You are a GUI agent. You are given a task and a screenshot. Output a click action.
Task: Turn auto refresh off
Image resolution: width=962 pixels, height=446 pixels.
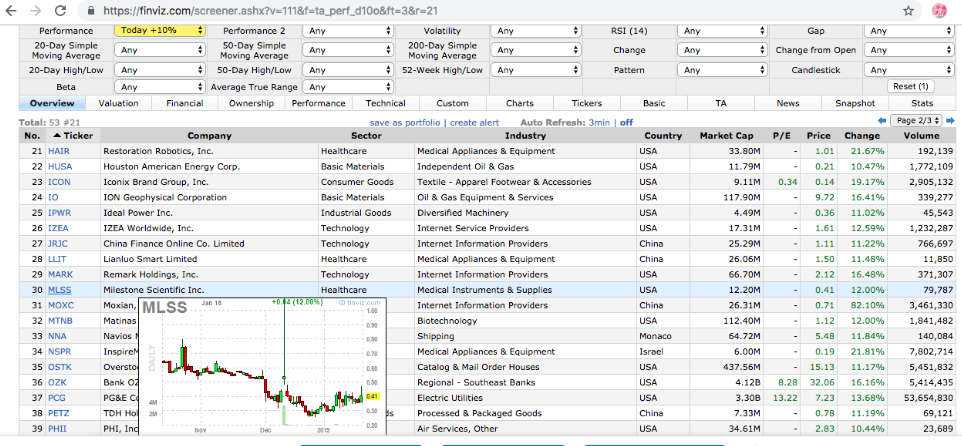tap(626, 123)
